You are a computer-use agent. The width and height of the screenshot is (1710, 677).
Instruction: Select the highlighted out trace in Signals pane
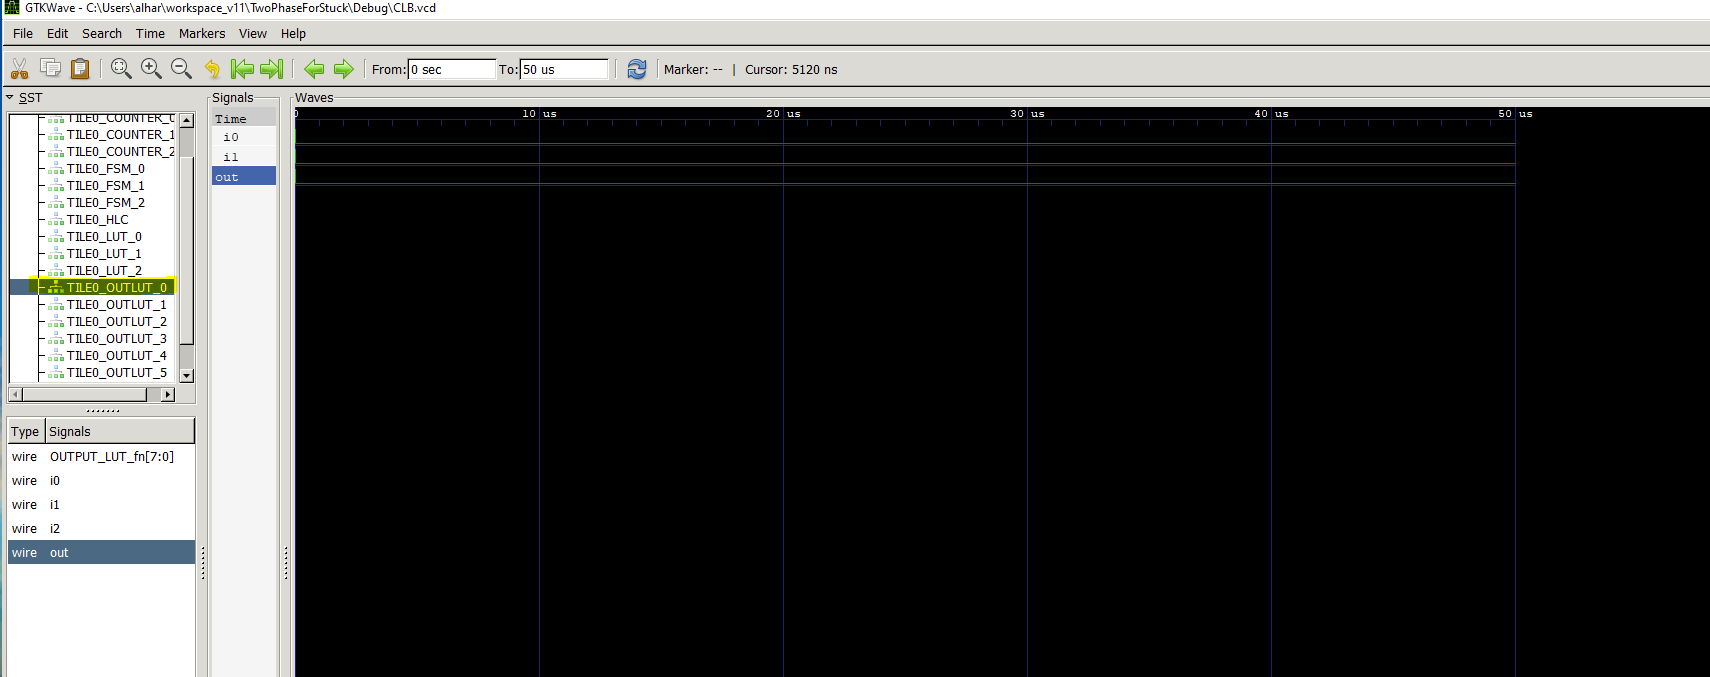pos(244,176)
